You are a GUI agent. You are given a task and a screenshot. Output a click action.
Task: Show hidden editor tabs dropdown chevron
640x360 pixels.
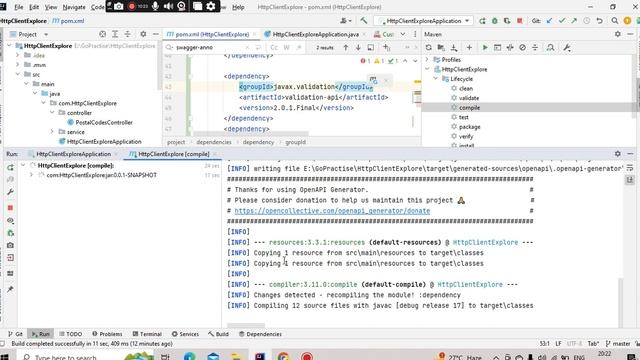click(x=403, y=34)
